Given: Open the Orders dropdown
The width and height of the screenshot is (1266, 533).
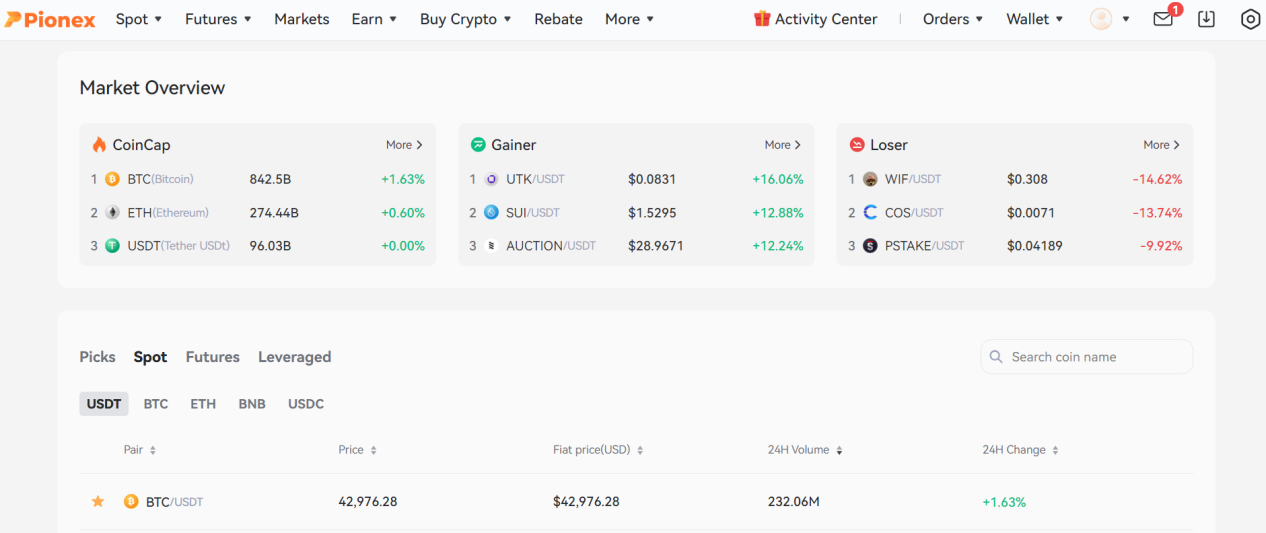Looking at the screenshot, I should (953, 19).
